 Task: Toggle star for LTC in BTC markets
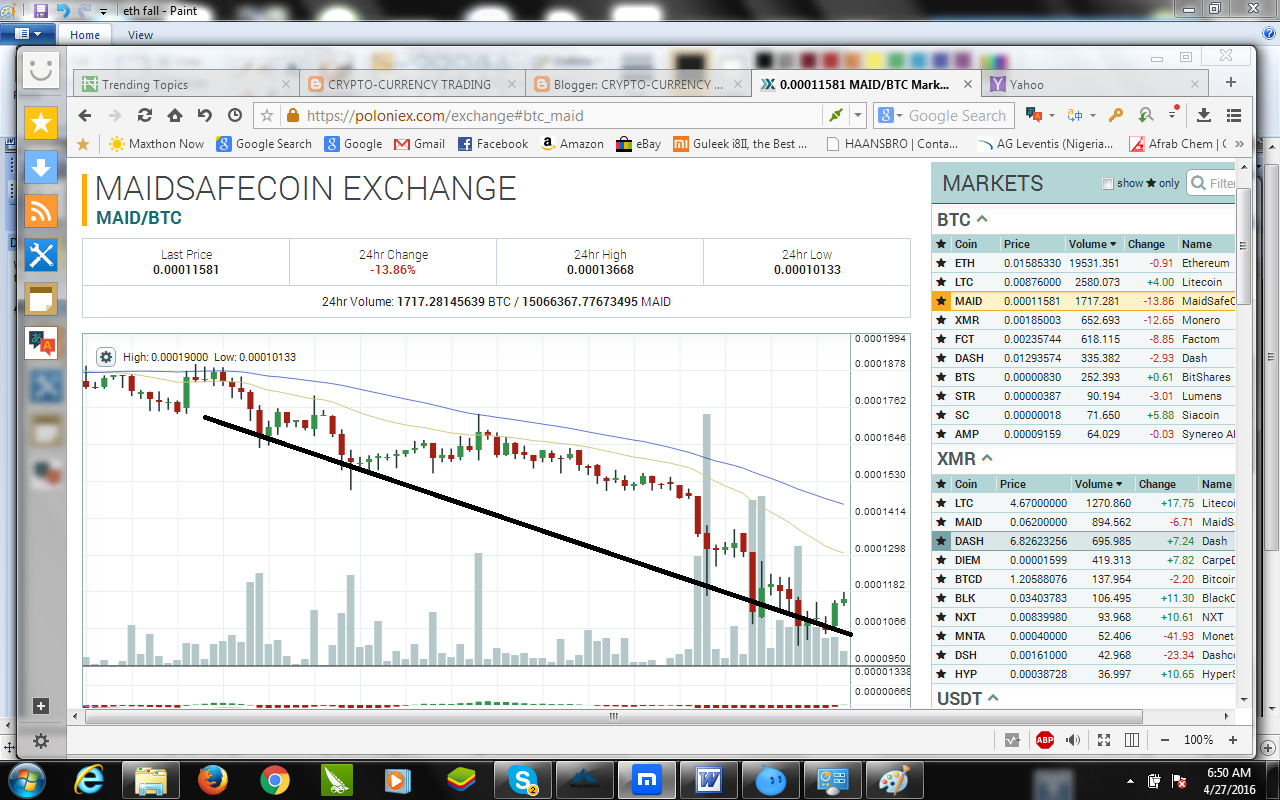(x=941, y=282)
